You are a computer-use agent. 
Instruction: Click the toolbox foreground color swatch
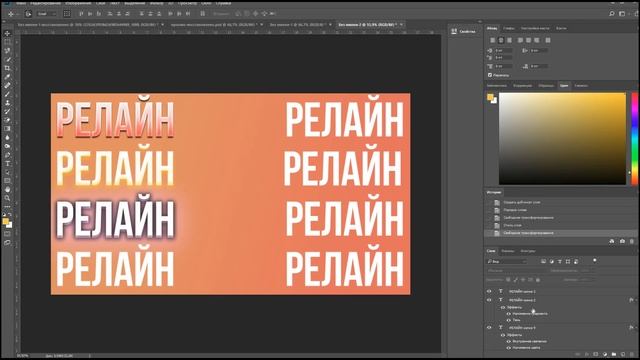(x=5, y=221)
